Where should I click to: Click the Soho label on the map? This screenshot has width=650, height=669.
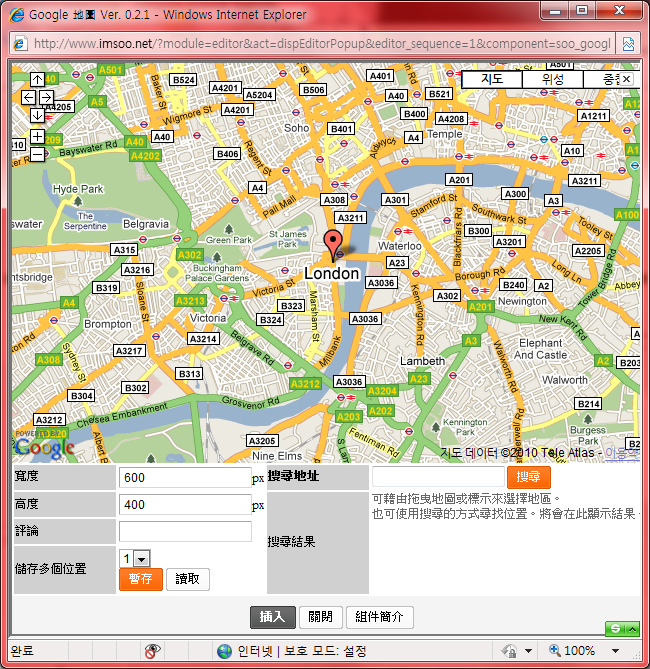click(296, 128)
